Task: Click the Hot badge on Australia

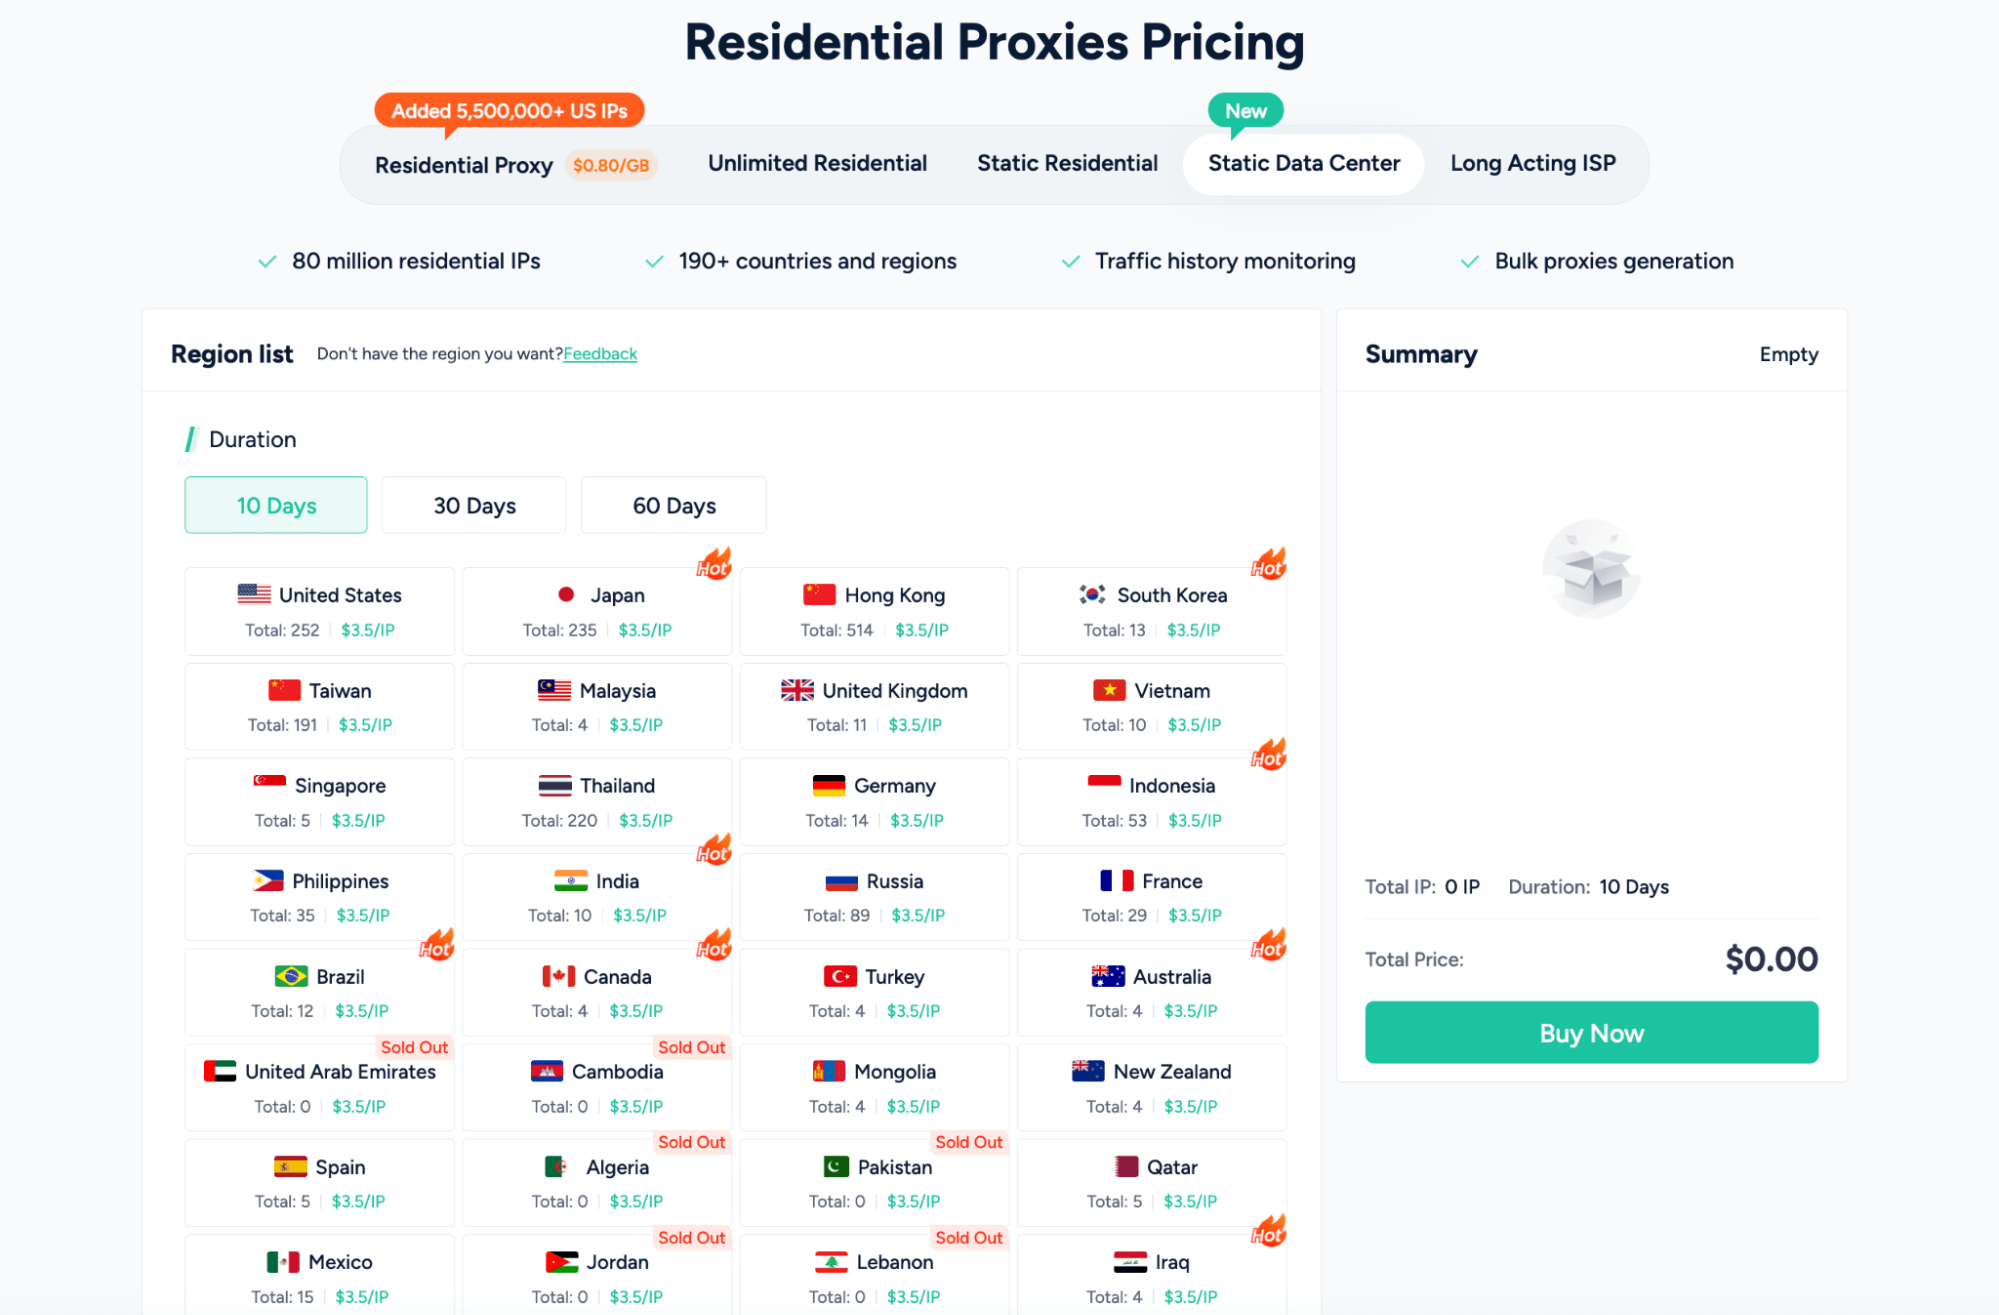Action: [x=1268, y=945]
